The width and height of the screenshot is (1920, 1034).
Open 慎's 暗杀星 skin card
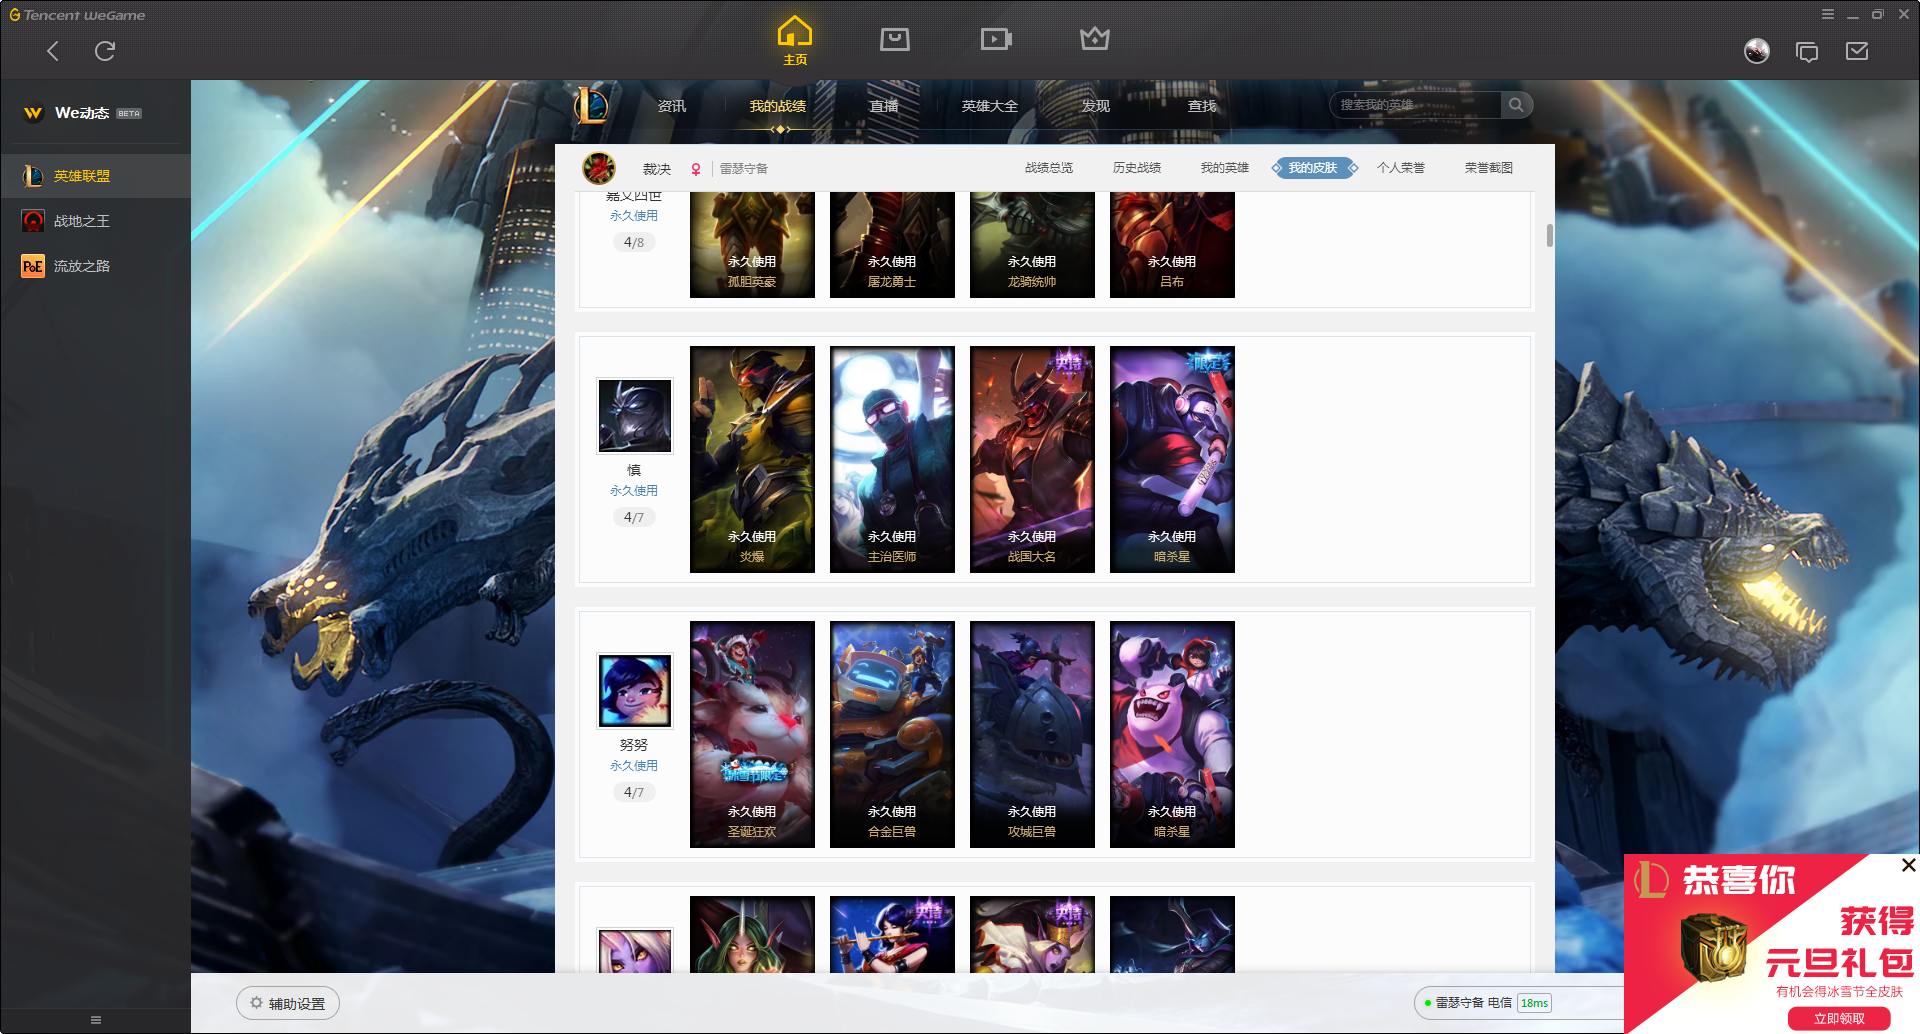[1172, 460]
